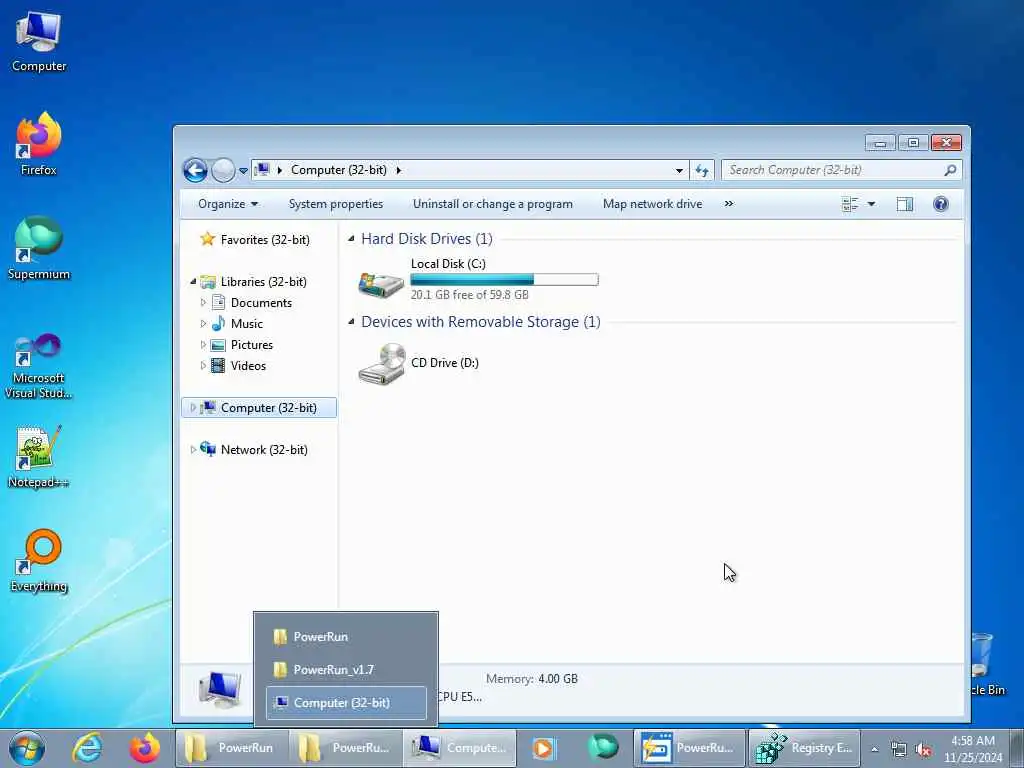
Task: Launch Firefox from the taskbar
Action: 144,748
